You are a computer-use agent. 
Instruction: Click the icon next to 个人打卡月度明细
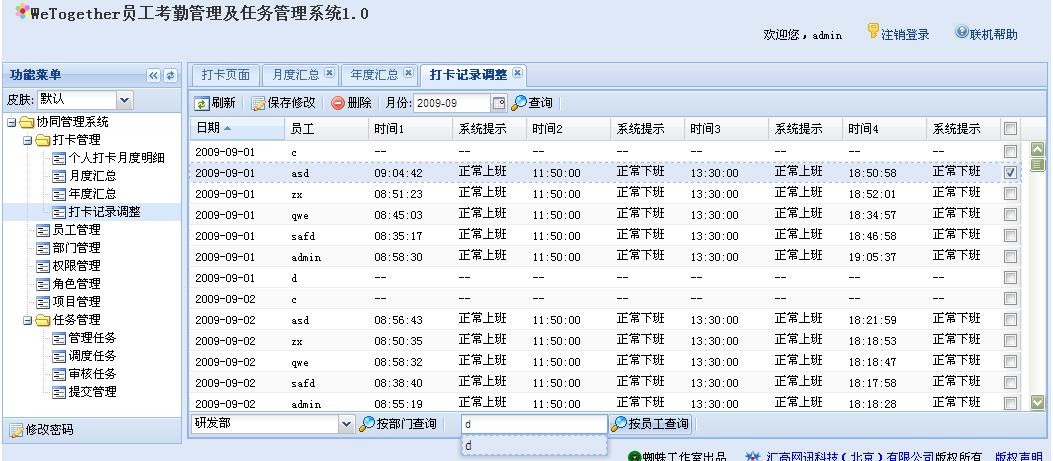pos(59,159)
